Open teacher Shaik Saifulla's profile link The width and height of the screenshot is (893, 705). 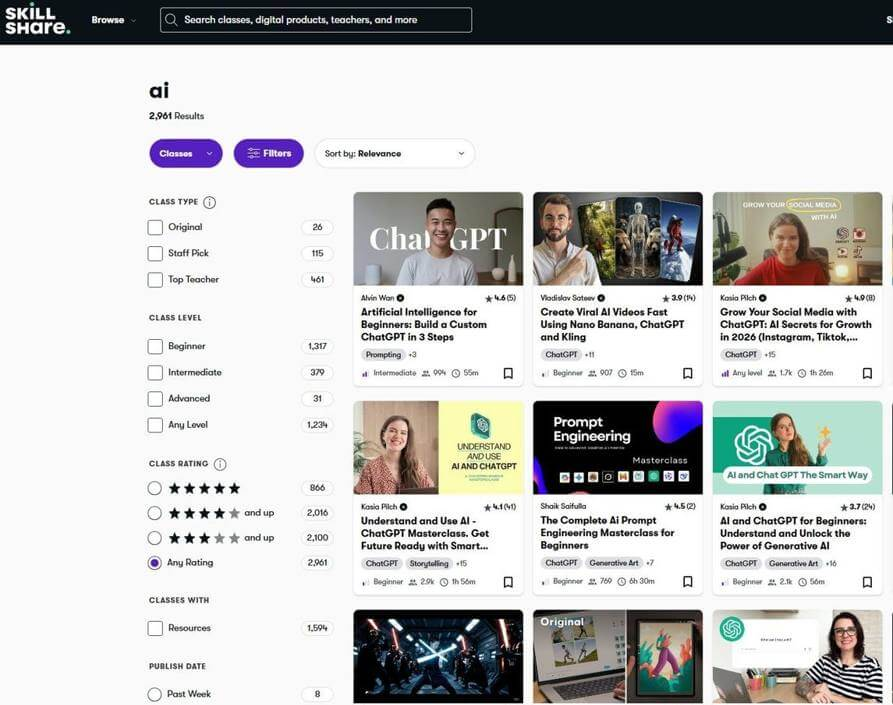click(563, 506)
